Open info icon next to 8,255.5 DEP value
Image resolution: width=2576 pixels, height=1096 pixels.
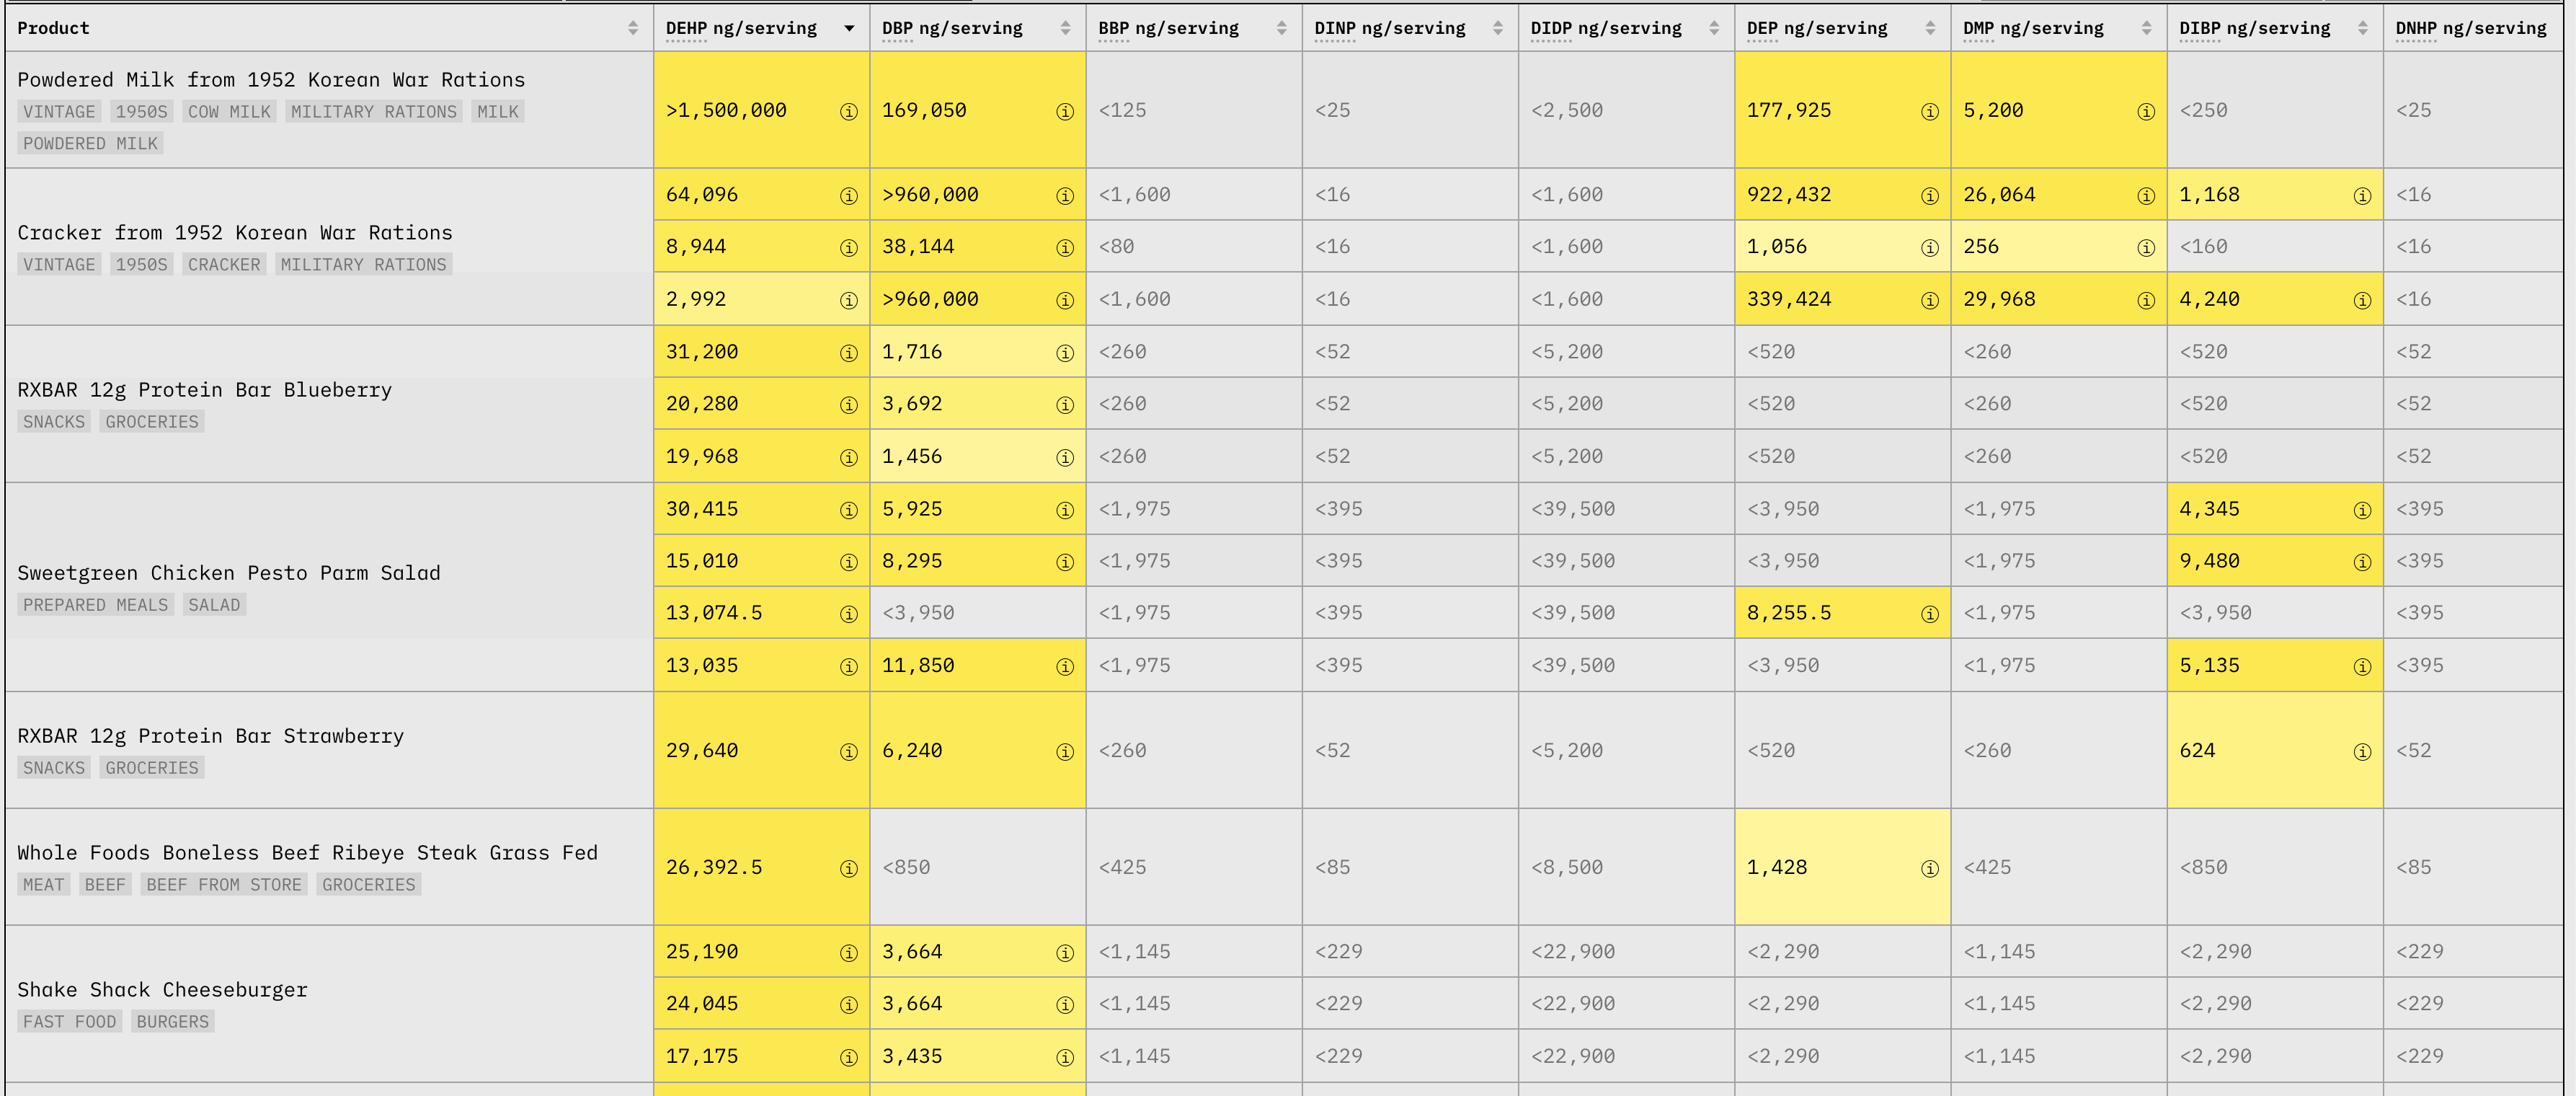point(1929,614)
